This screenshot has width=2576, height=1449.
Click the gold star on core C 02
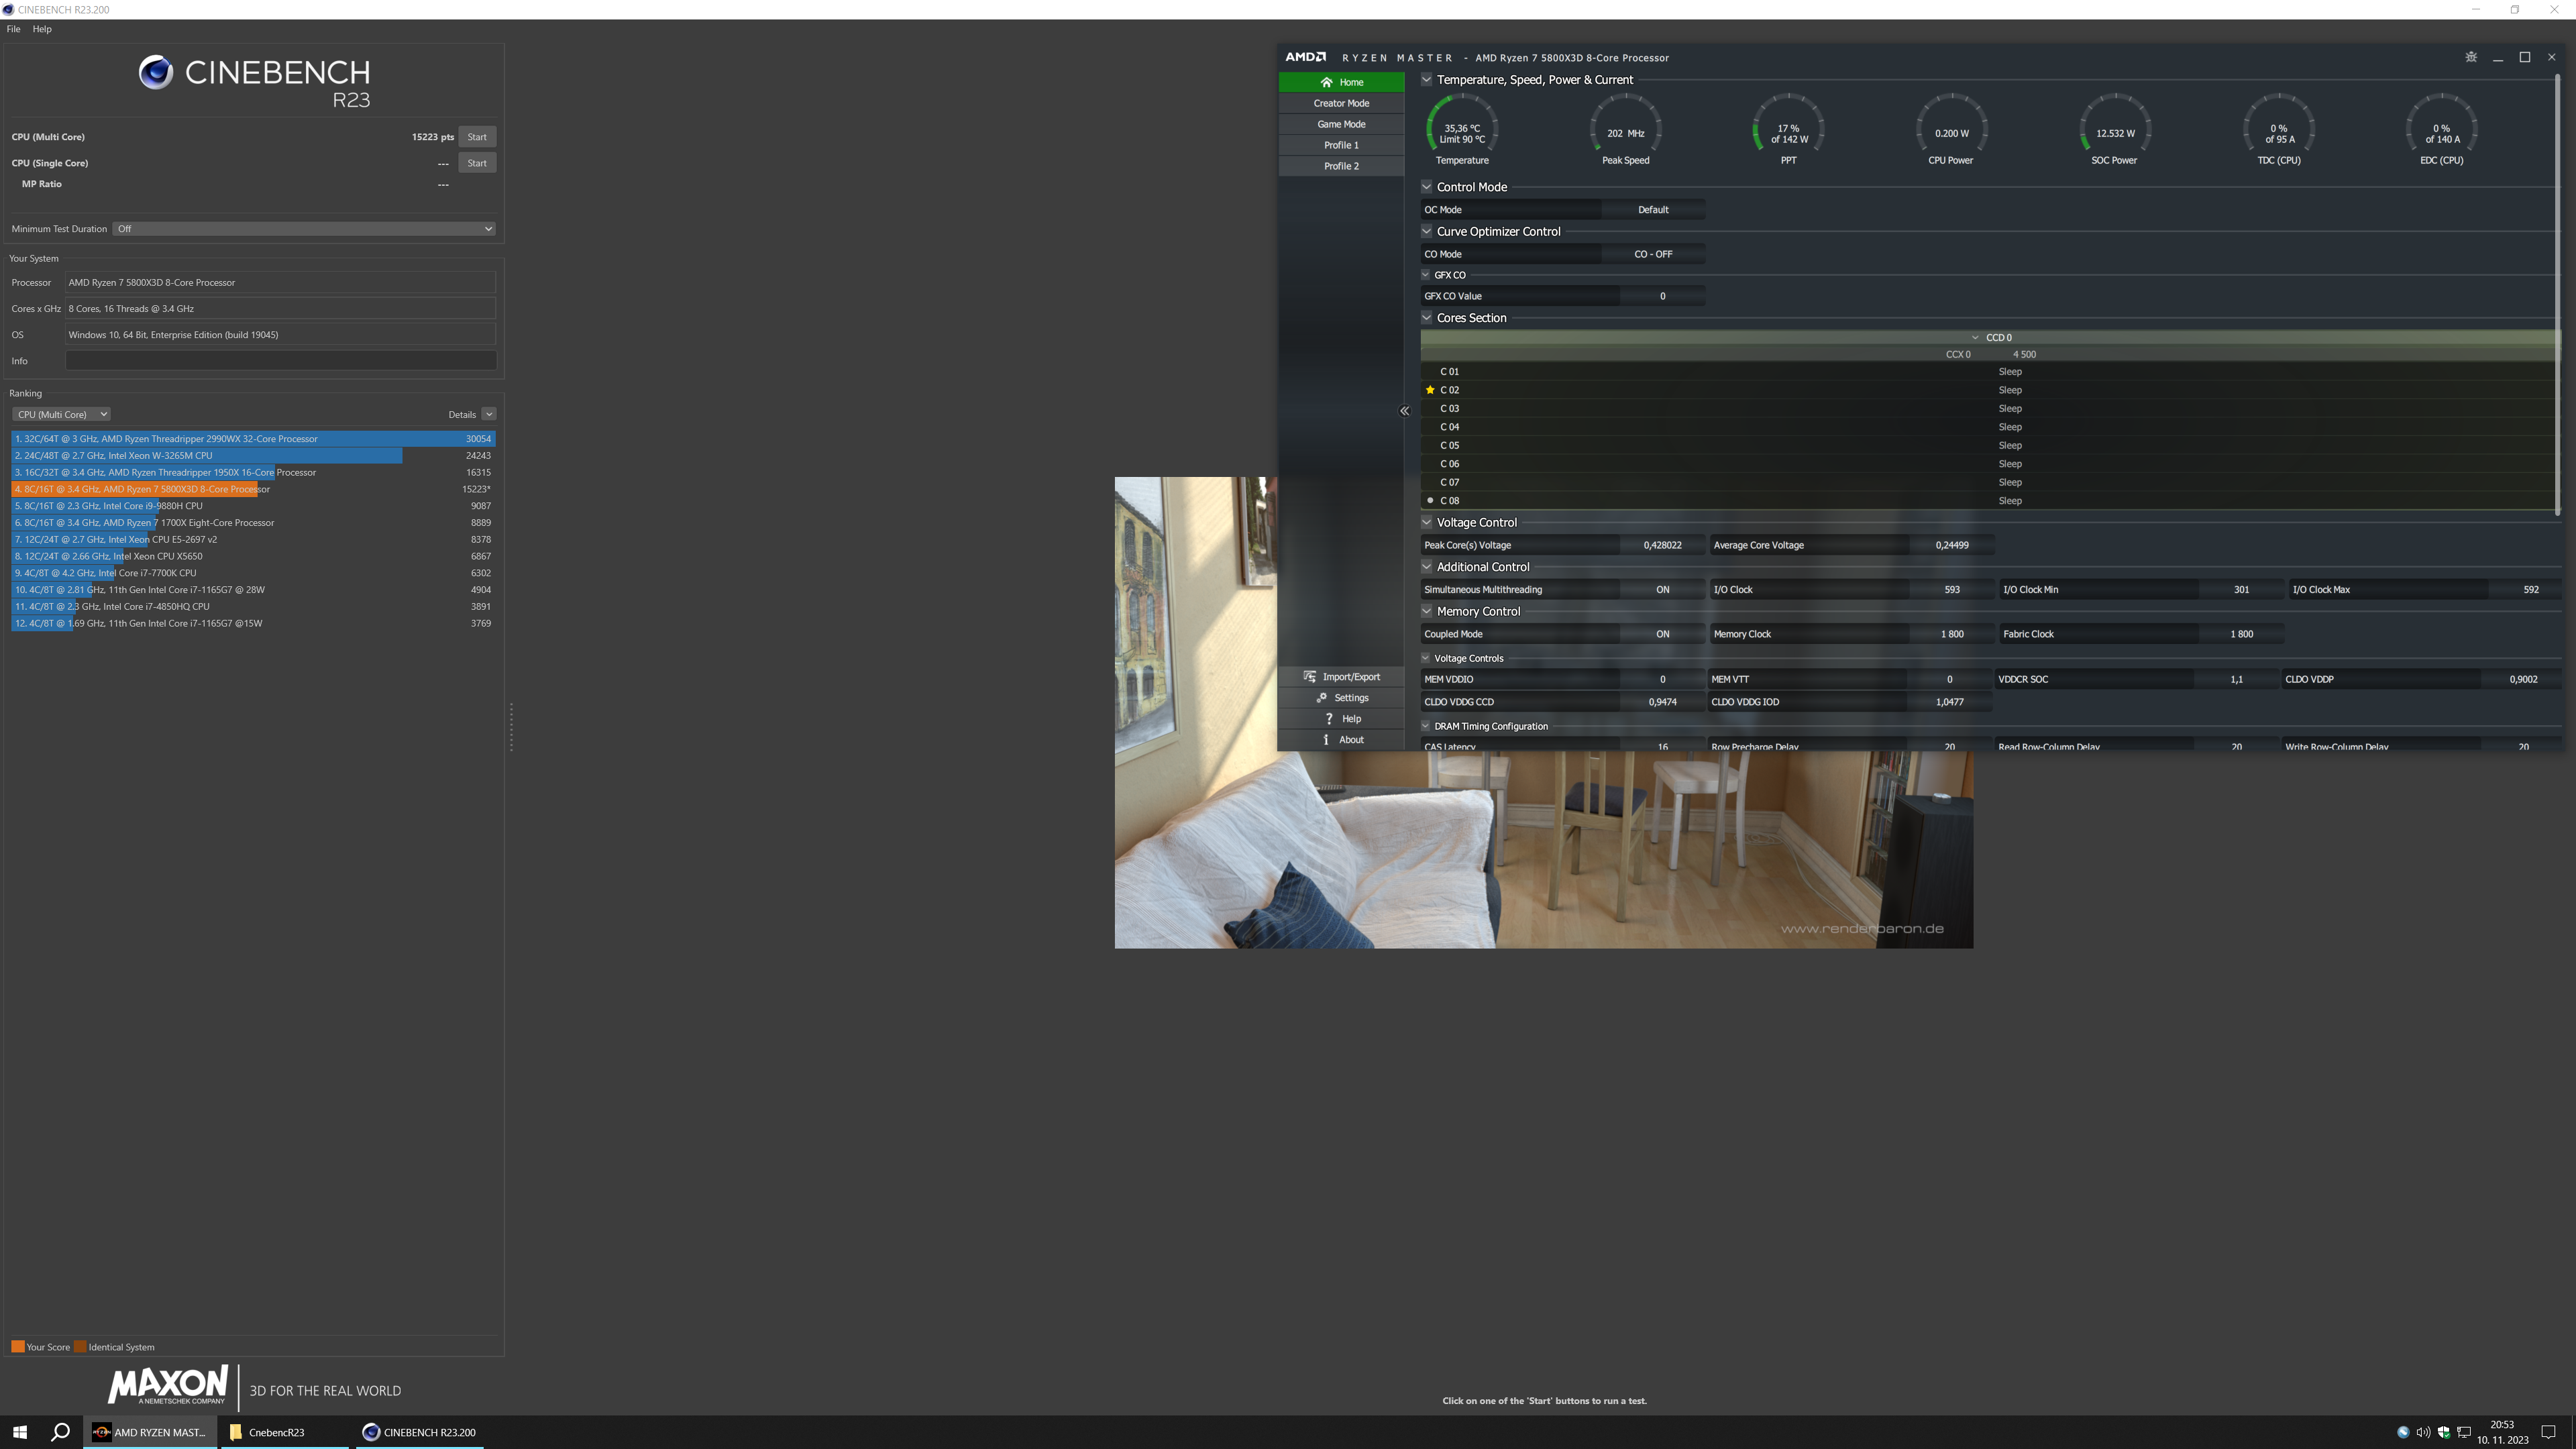(1430, 390)
